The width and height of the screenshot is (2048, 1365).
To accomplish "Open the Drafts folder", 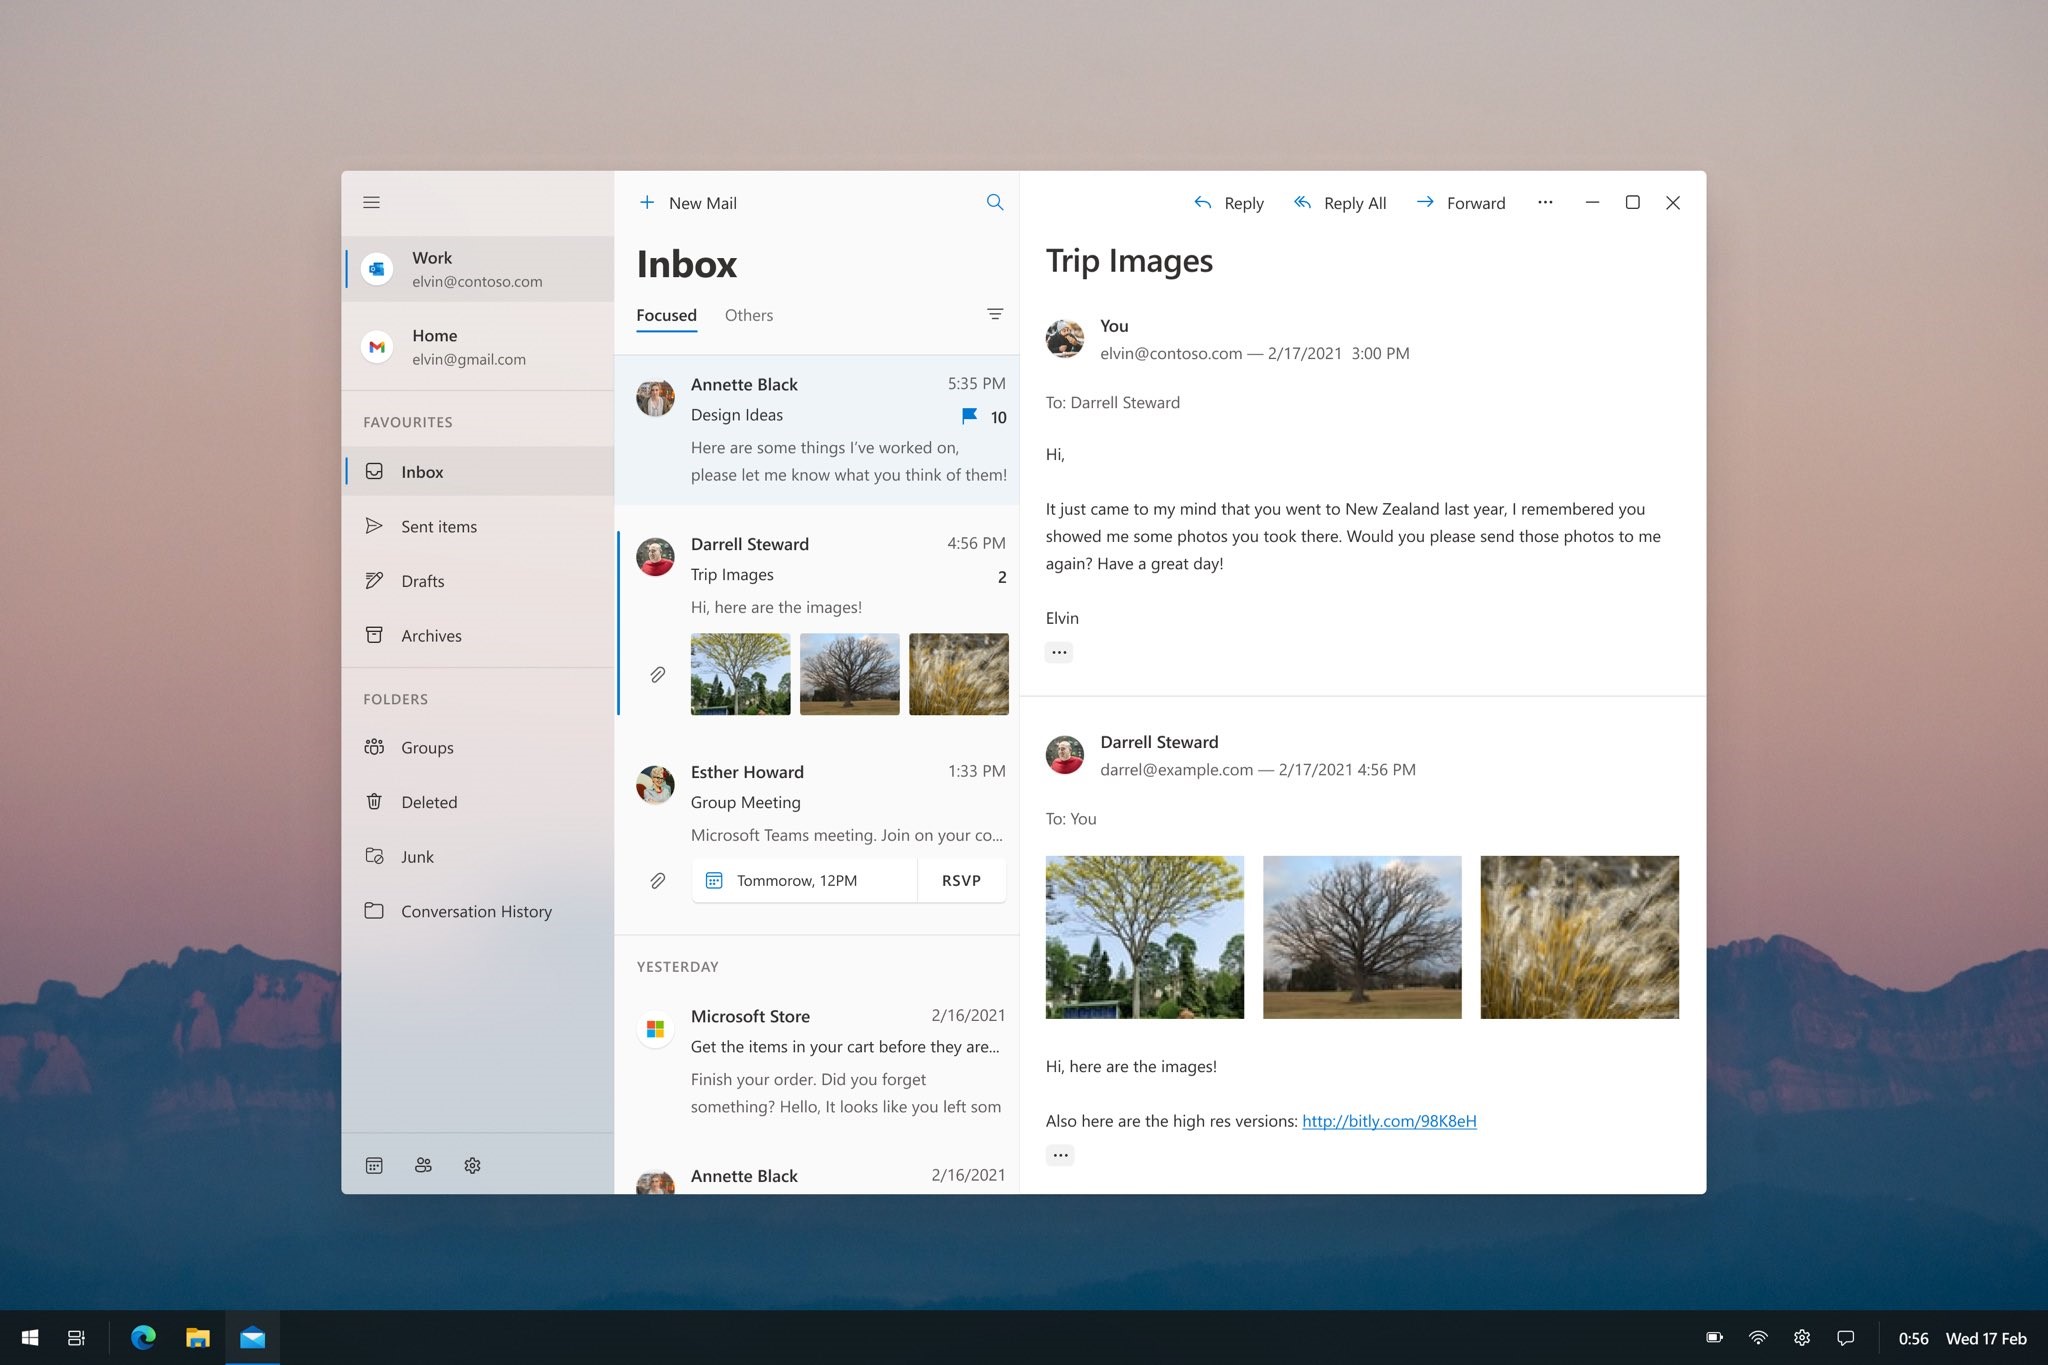I will [x=478, y=581].
